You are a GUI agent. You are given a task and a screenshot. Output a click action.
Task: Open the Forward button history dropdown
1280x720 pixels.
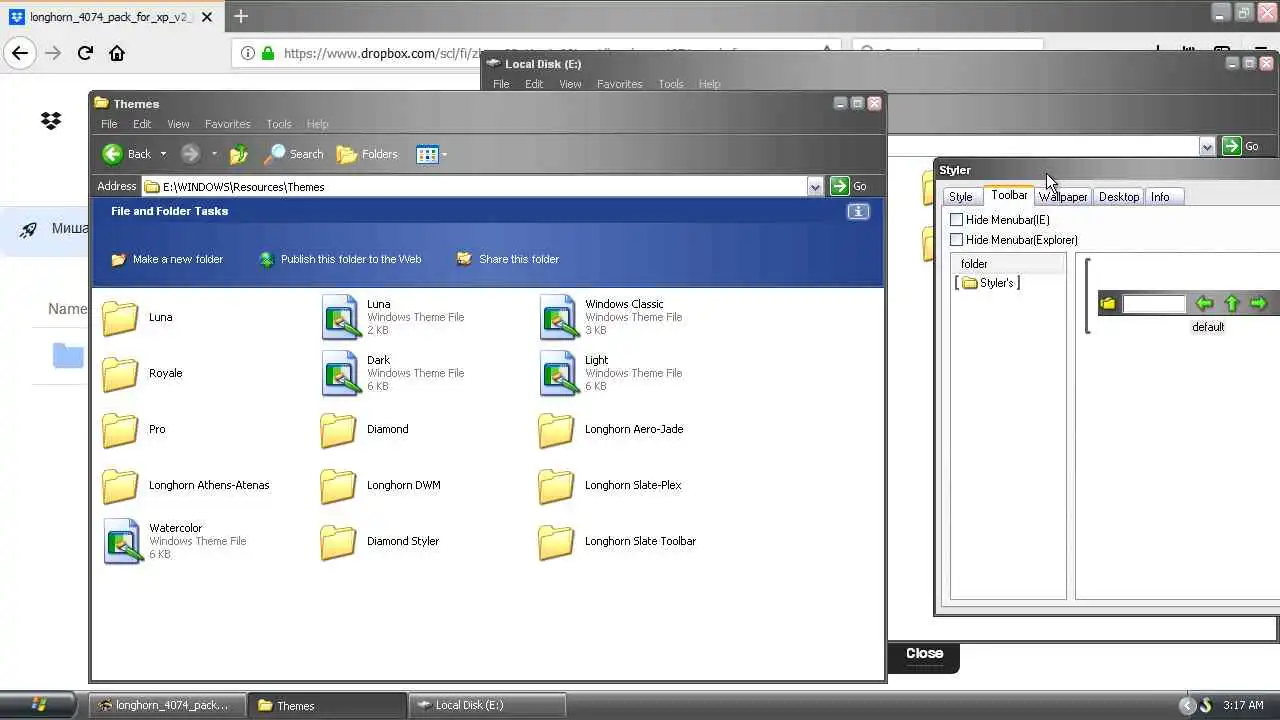click(x=214, y=154)
